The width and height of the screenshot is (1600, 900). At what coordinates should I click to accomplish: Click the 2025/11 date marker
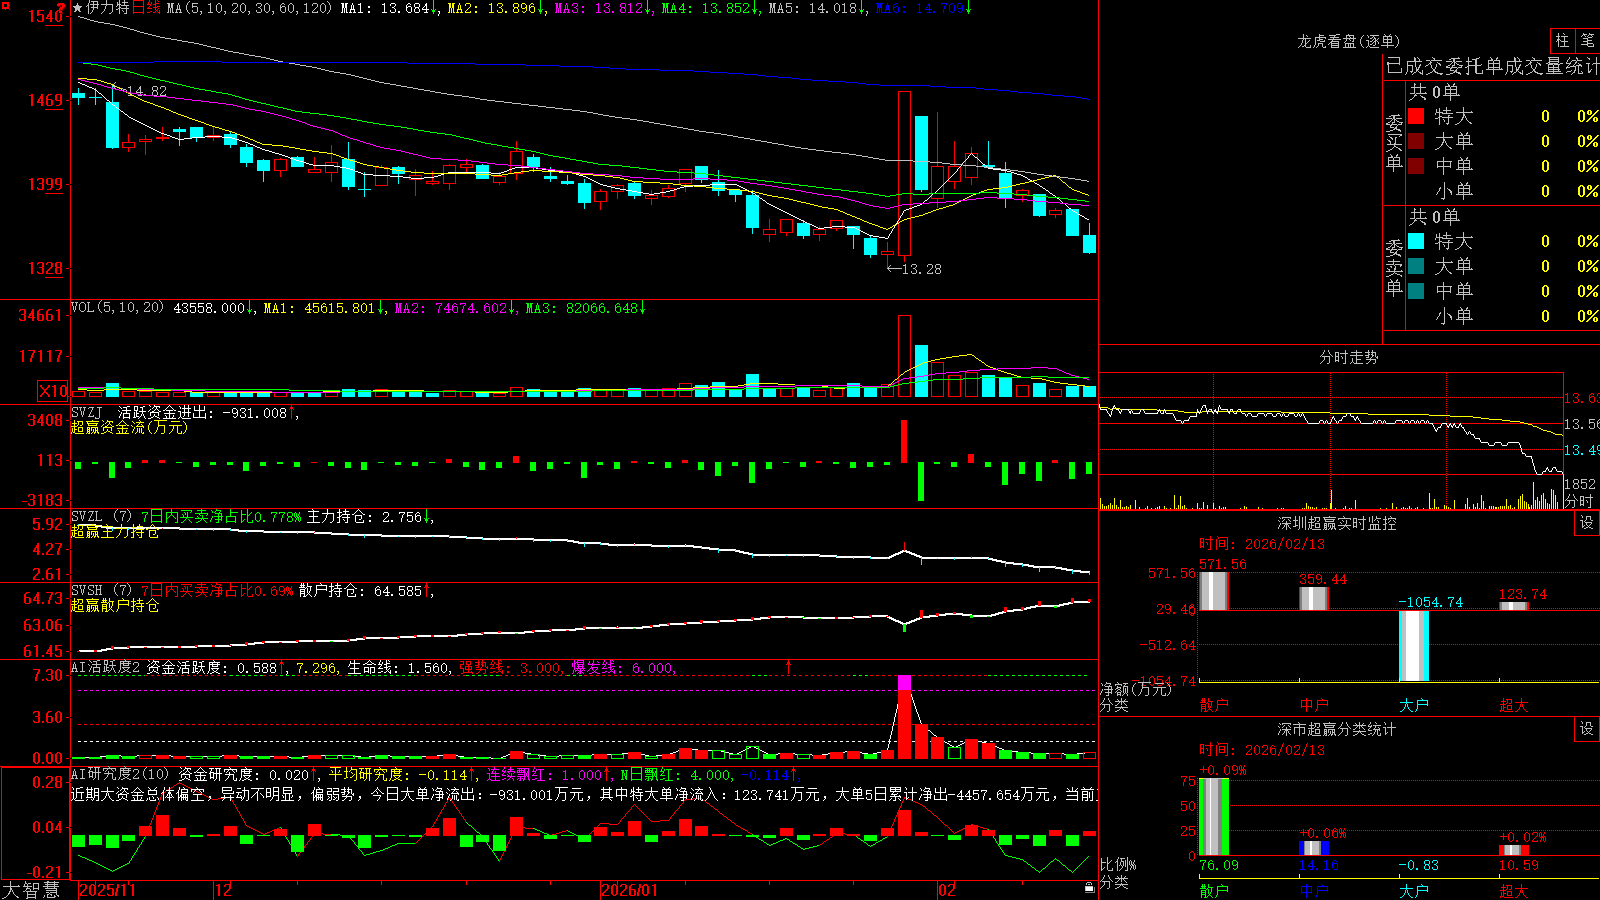click(x=107, y=890)
